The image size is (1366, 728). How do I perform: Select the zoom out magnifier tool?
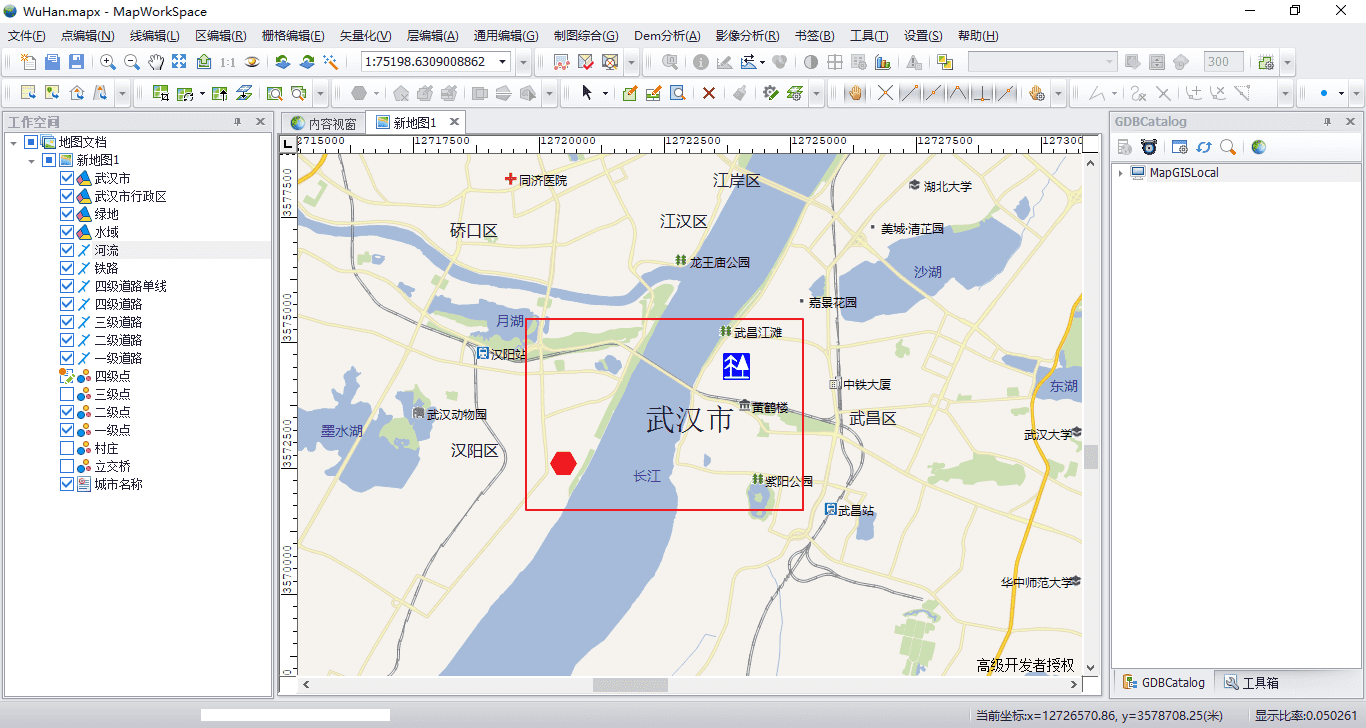(131, 62)
